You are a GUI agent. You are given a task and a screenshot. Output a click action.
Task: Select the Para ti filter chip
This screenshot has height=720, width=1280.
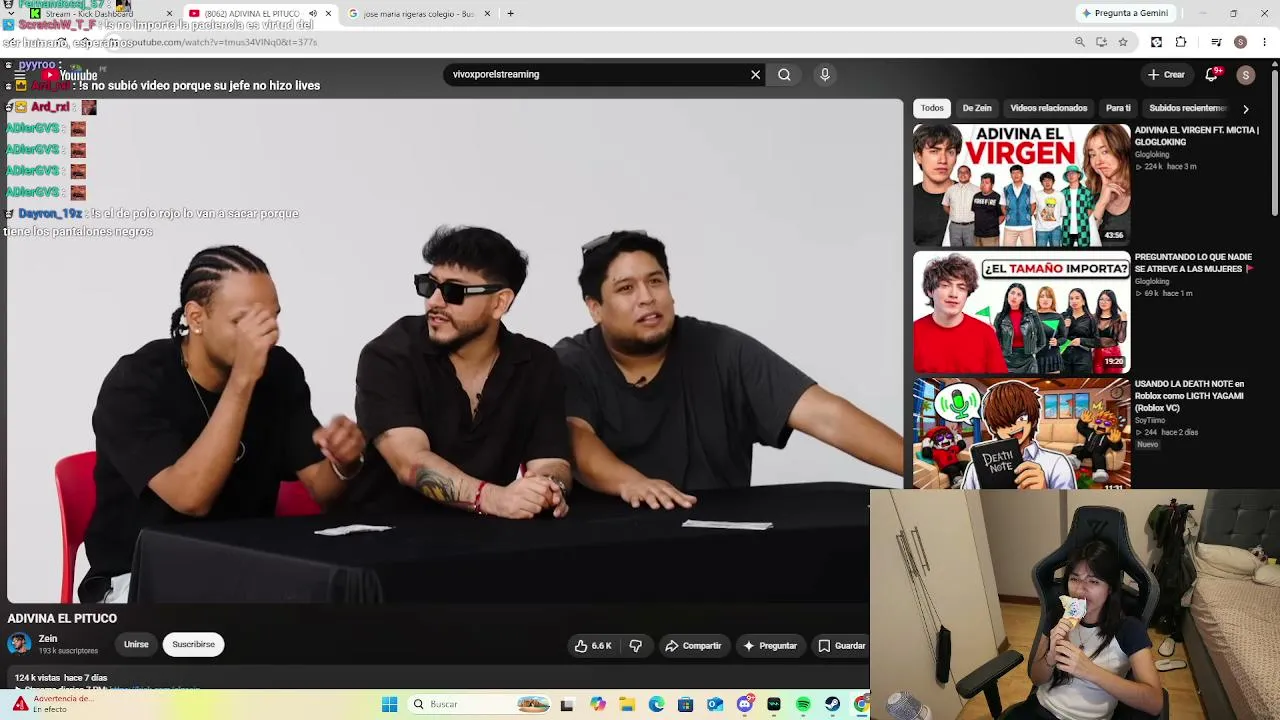pyautogui.click(x=1118, y=108)
